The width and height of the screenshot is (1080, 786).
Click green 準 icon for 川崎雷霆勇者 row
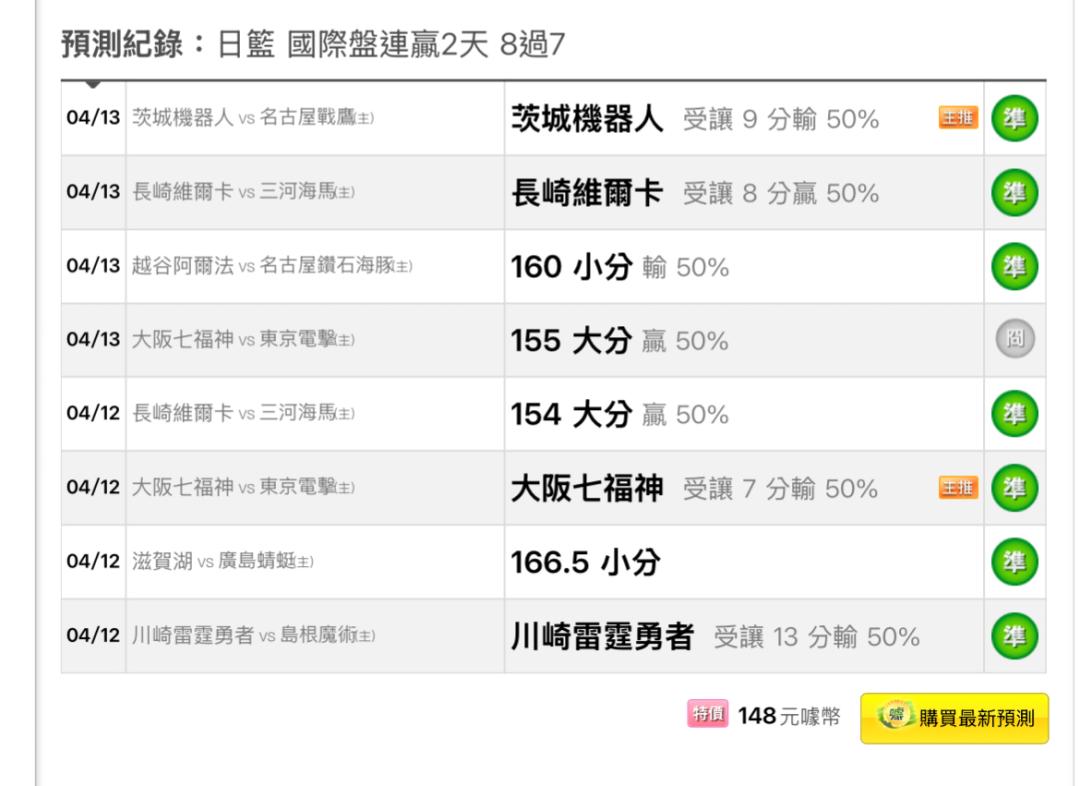pyautogui.click(x=1015, y=635)
